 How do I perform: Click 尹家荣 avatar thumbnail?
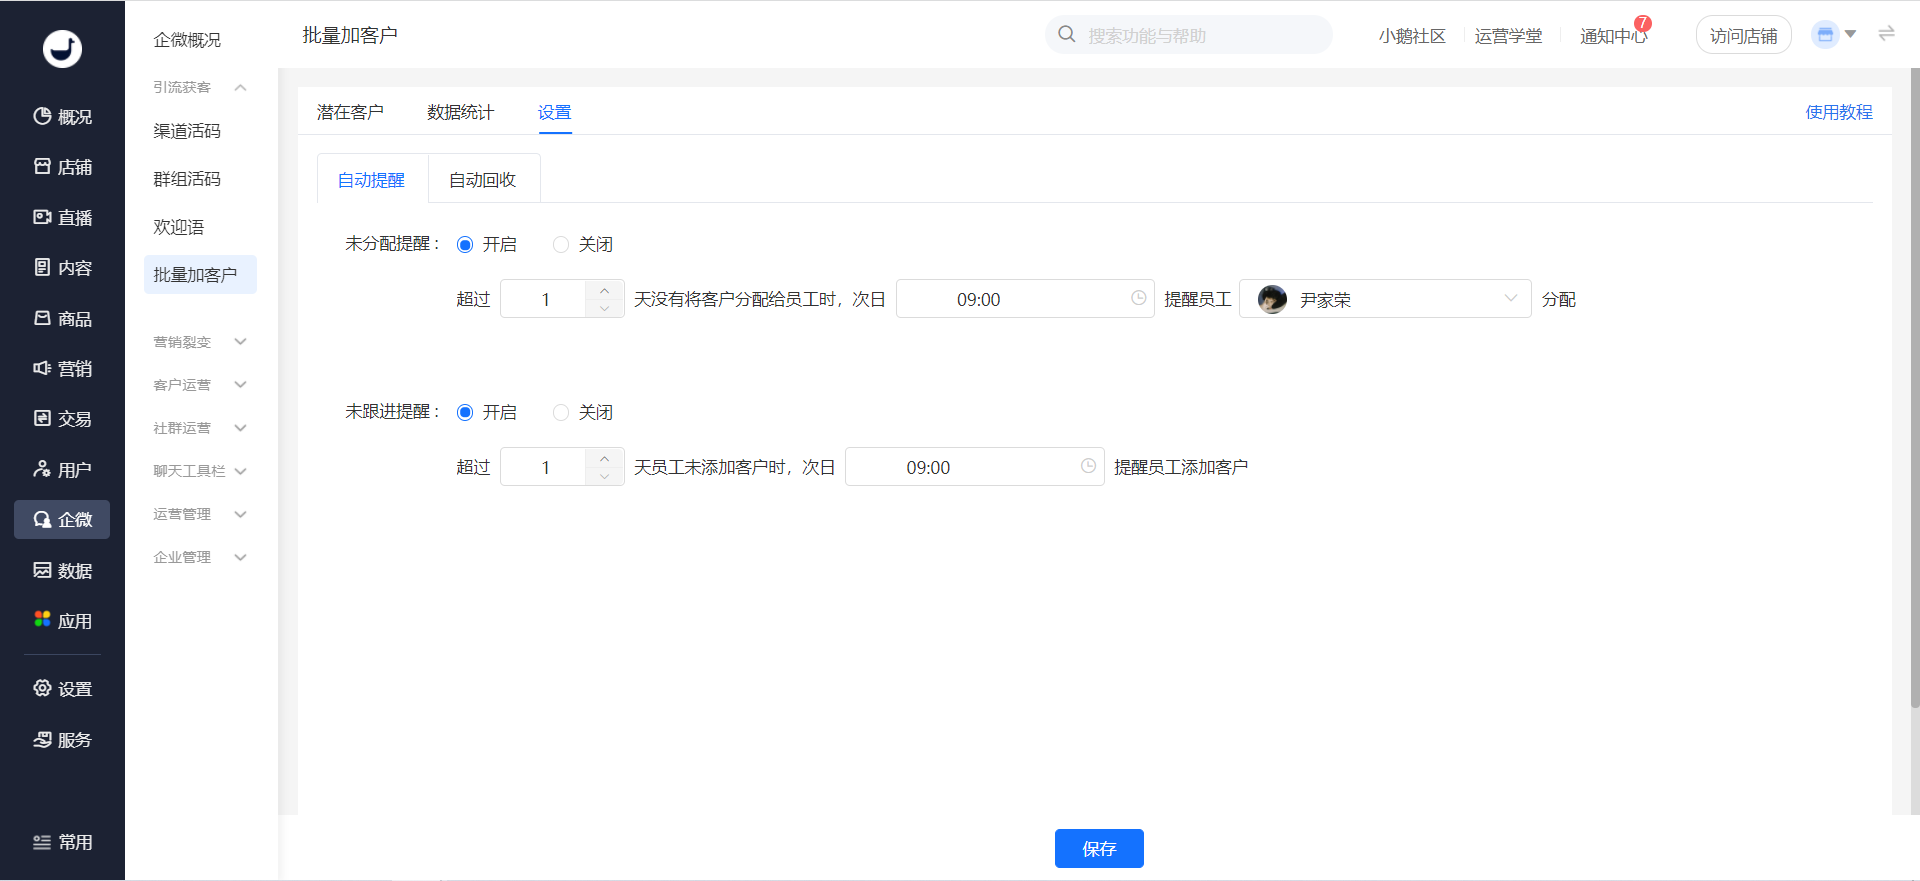[1272, 299]
